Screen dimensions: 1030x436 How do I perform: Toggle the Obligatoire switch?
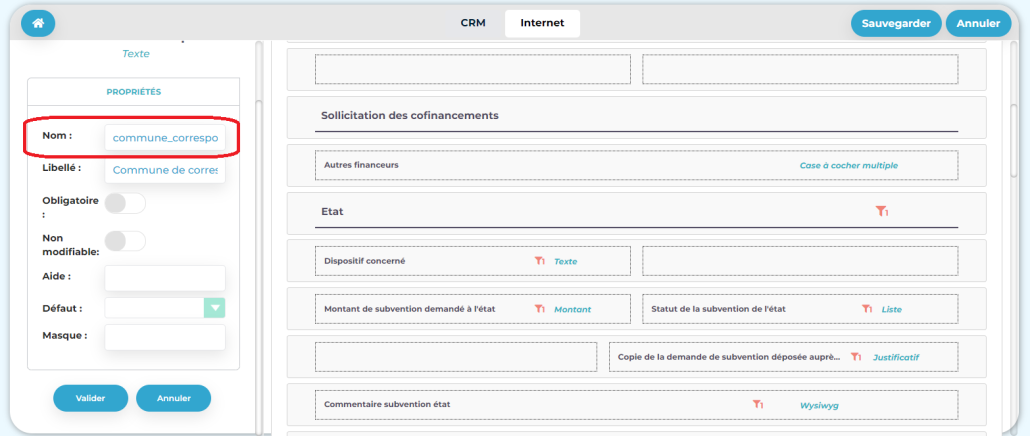[x=125, y=203]
